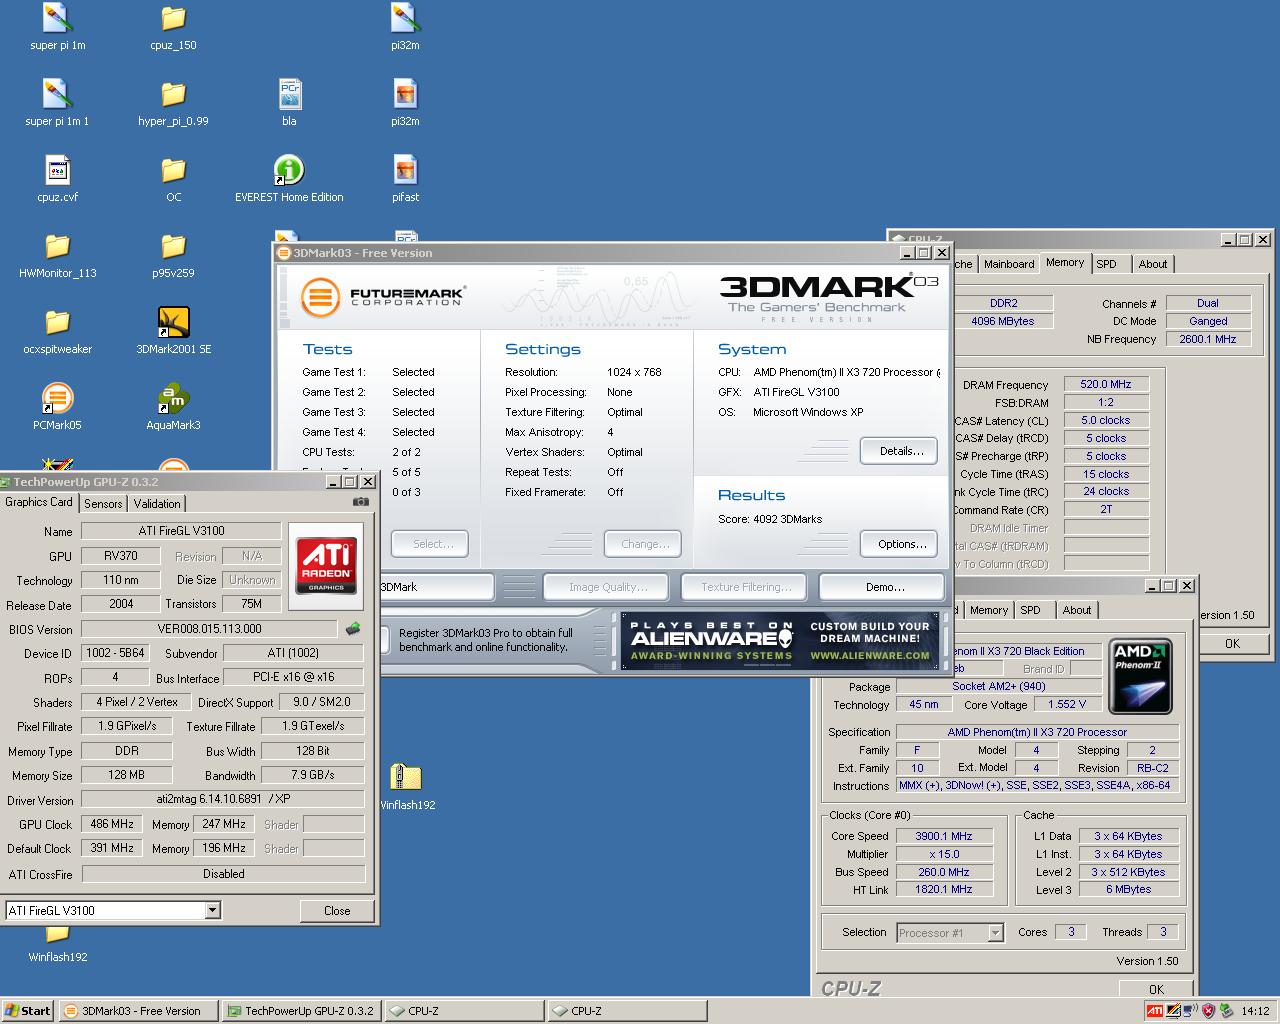This screenshot has width=1280, height=1024.
Task: Switch to About tab in lower CPU-Z
Action: point(1077,610)
